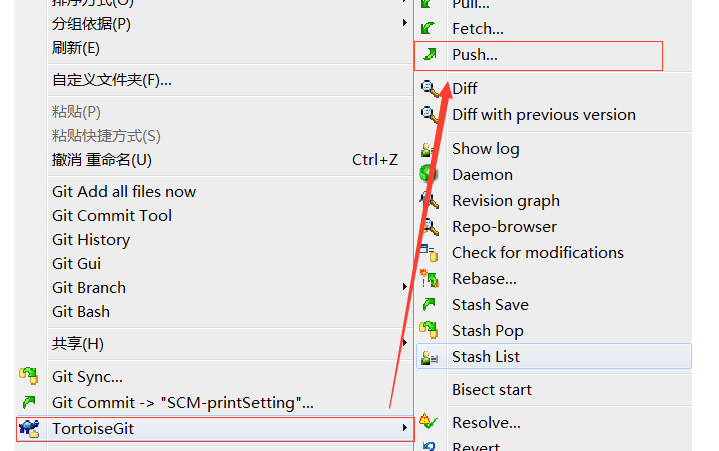
Task: Click the Daemon globe icon
Action: (429, 174)
